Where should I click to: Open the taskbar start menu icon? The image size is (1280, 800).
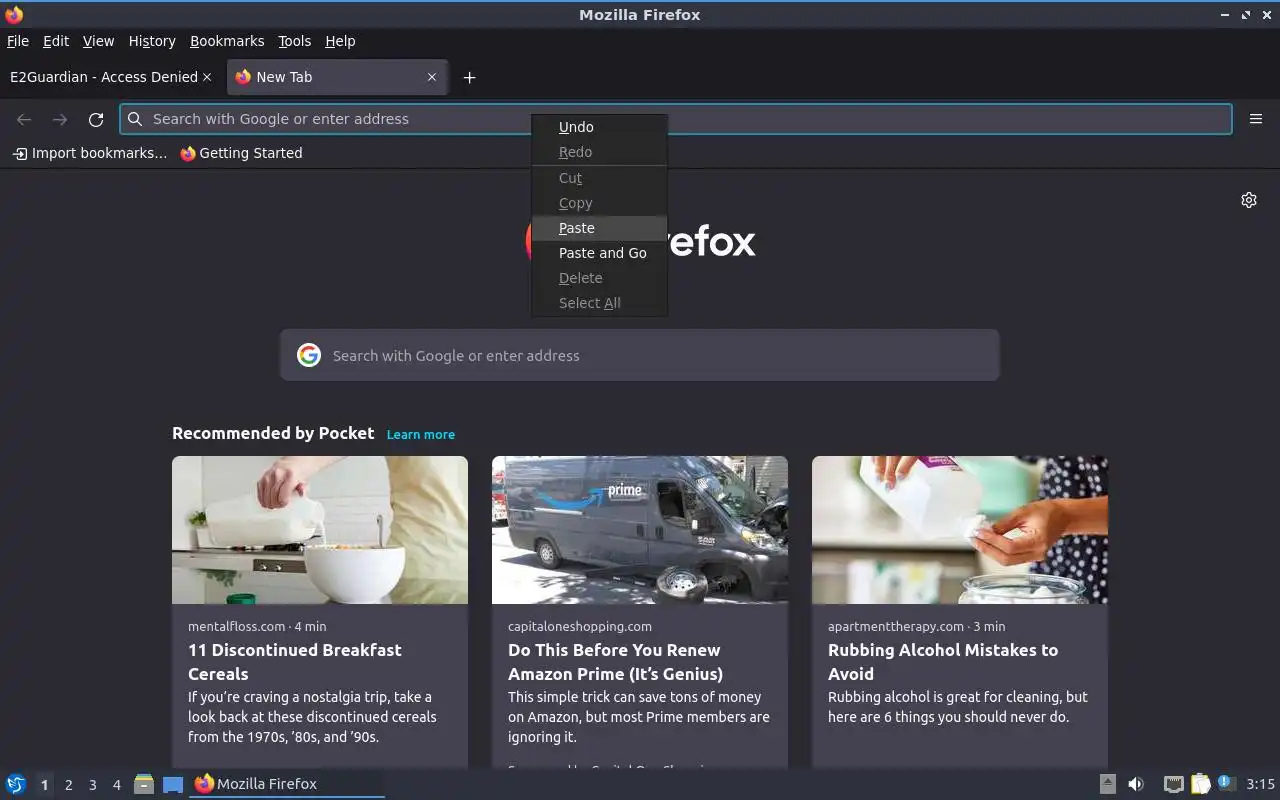click(x=16, y=784)
